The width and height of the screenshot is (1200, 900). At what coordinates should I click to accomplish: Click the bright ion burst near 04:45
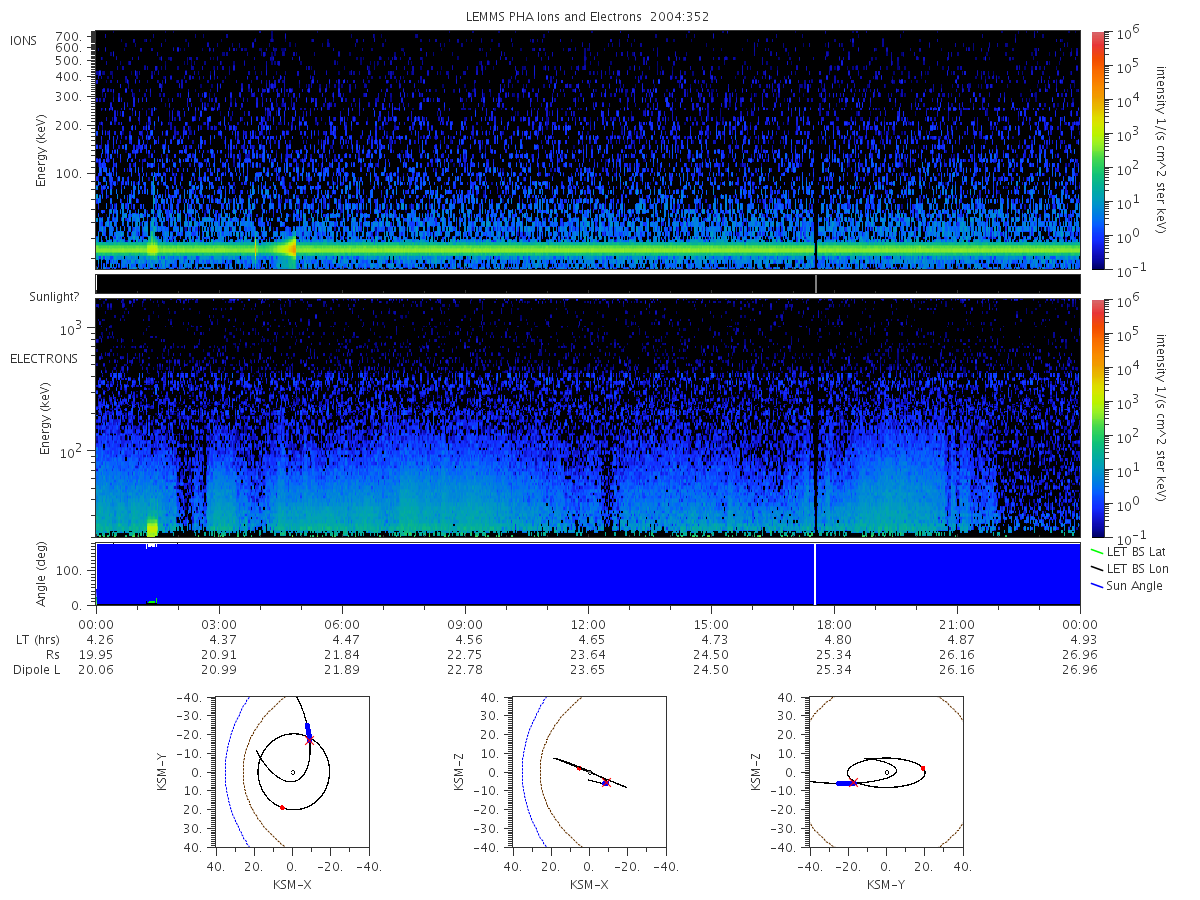pyautogui.click(x=288, y=247)
